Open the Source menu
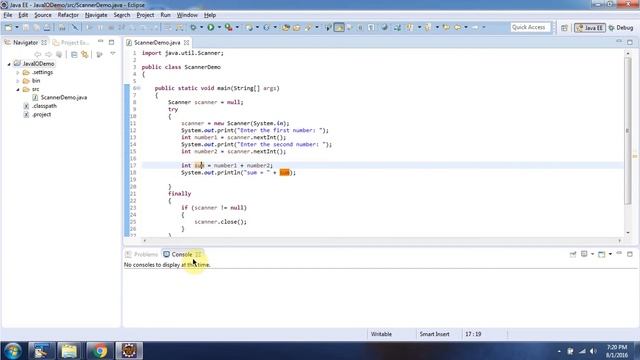This screenshot has width=640, height=360. (x=43, y=15)
